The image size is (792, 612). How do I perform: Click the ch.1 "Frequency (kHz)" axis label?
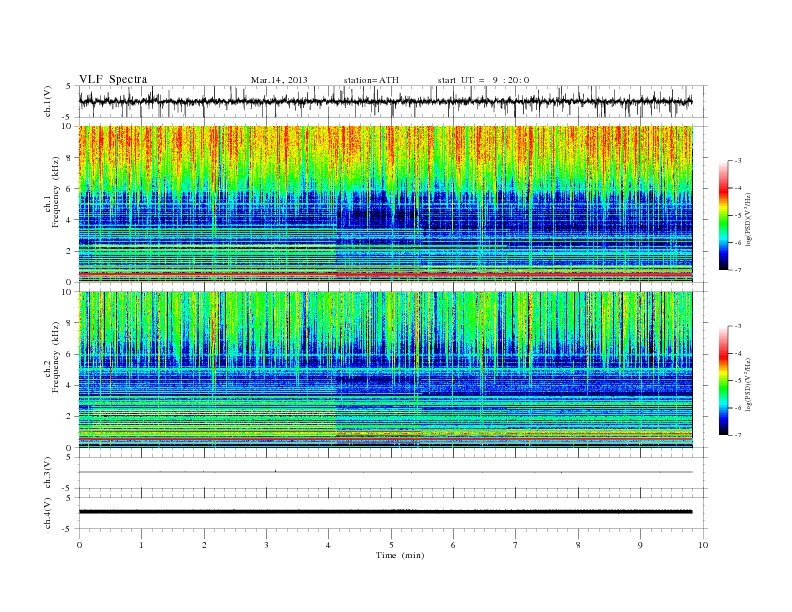tap(55, 192)
